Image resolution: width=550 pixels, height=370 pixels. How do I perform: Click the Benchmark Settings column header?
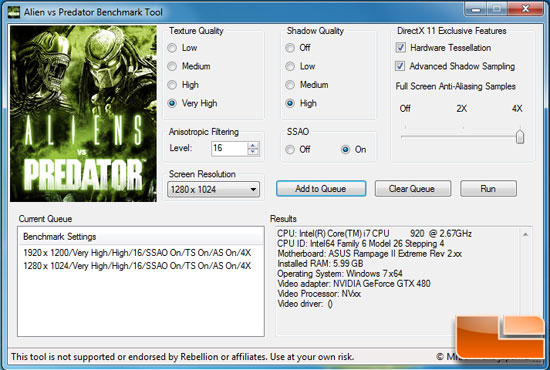pos(141,237)
